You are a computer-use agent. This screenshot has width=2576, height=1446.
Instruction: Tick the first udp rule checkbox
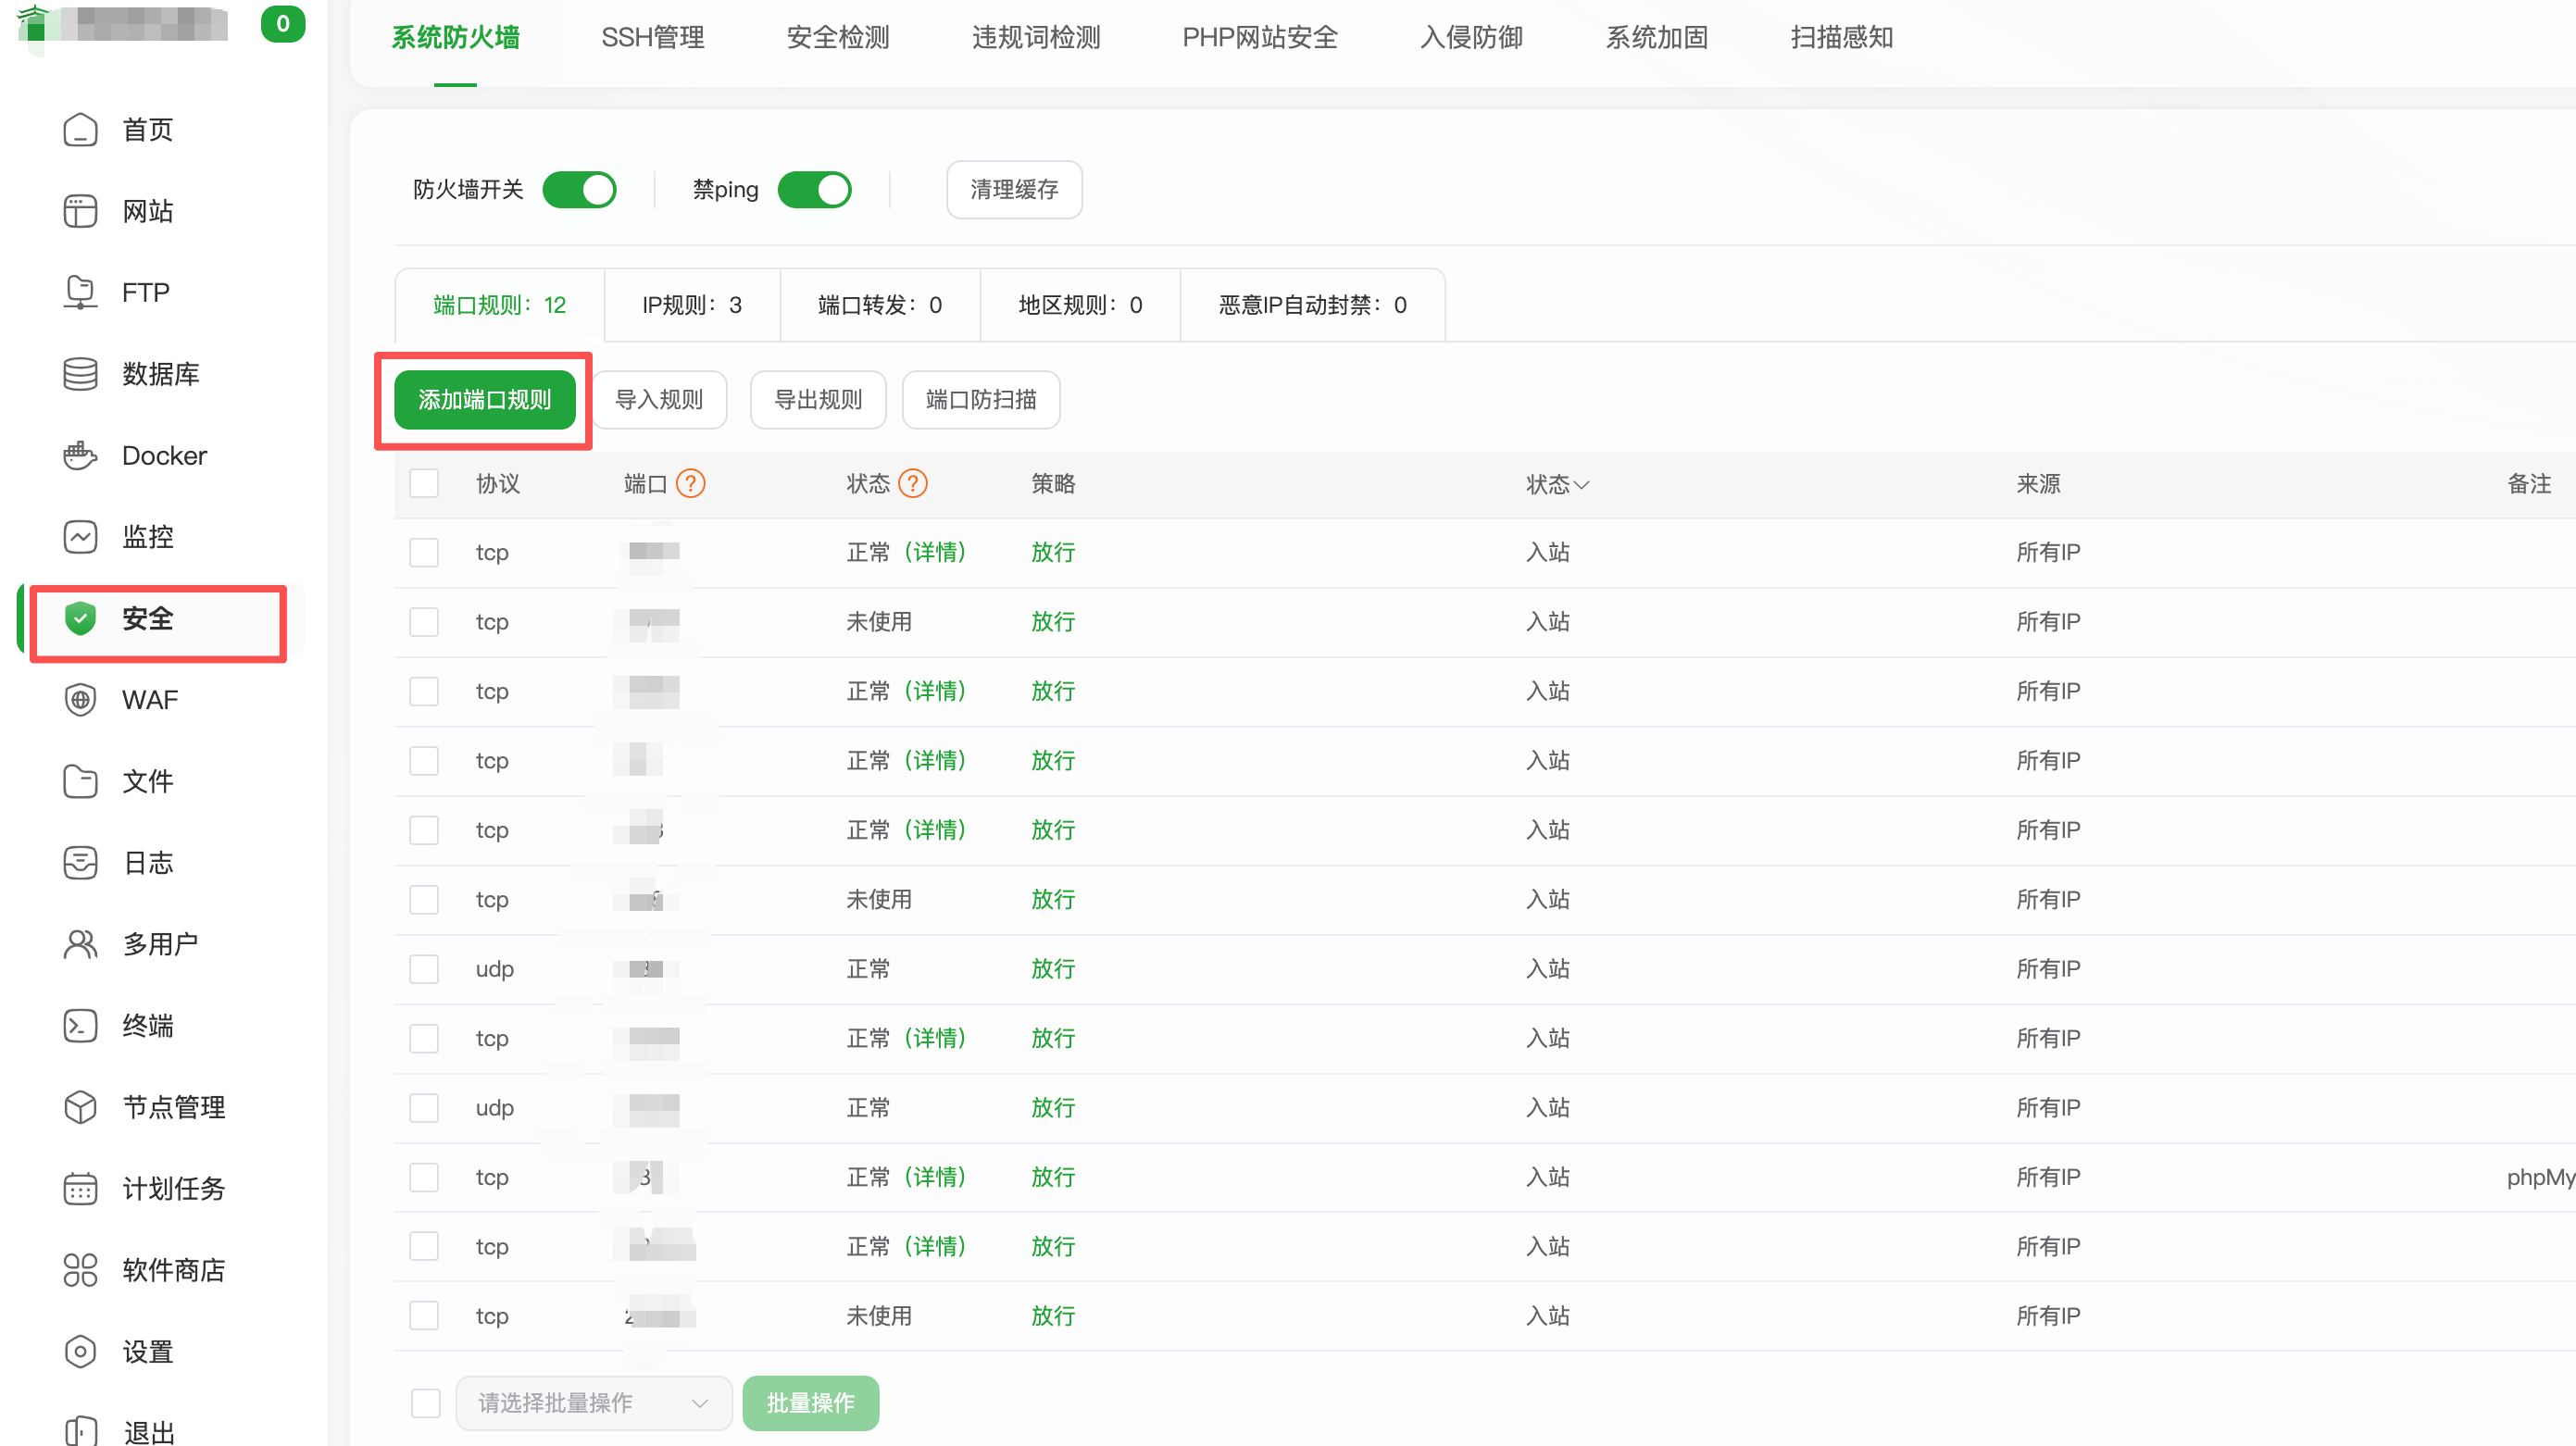click(x=424, y=969)
